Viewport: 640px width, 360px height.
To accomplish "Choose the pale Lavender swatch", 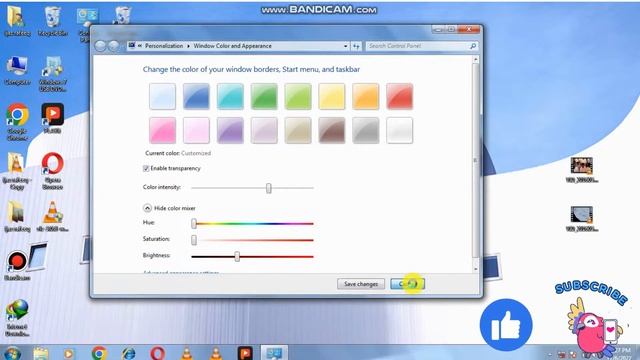I will [x=264, y=130].
